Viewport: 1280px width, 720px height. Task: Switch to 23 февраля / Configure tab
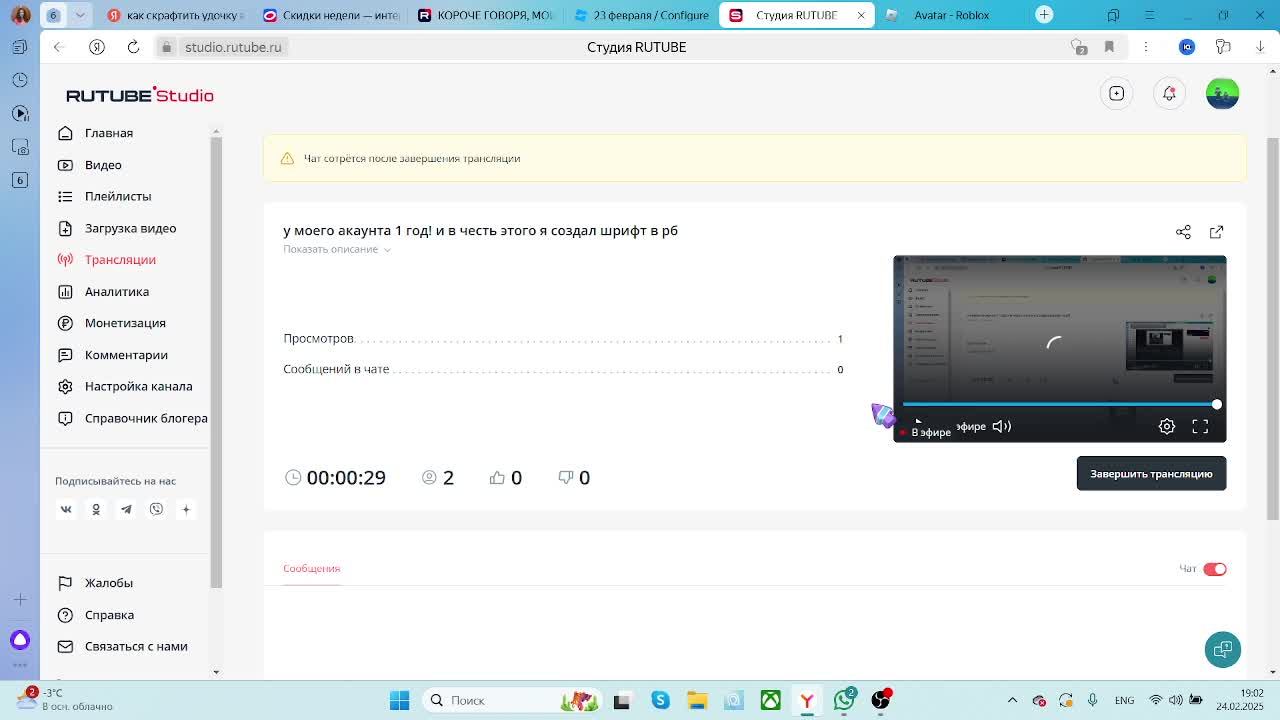(641, 15)
